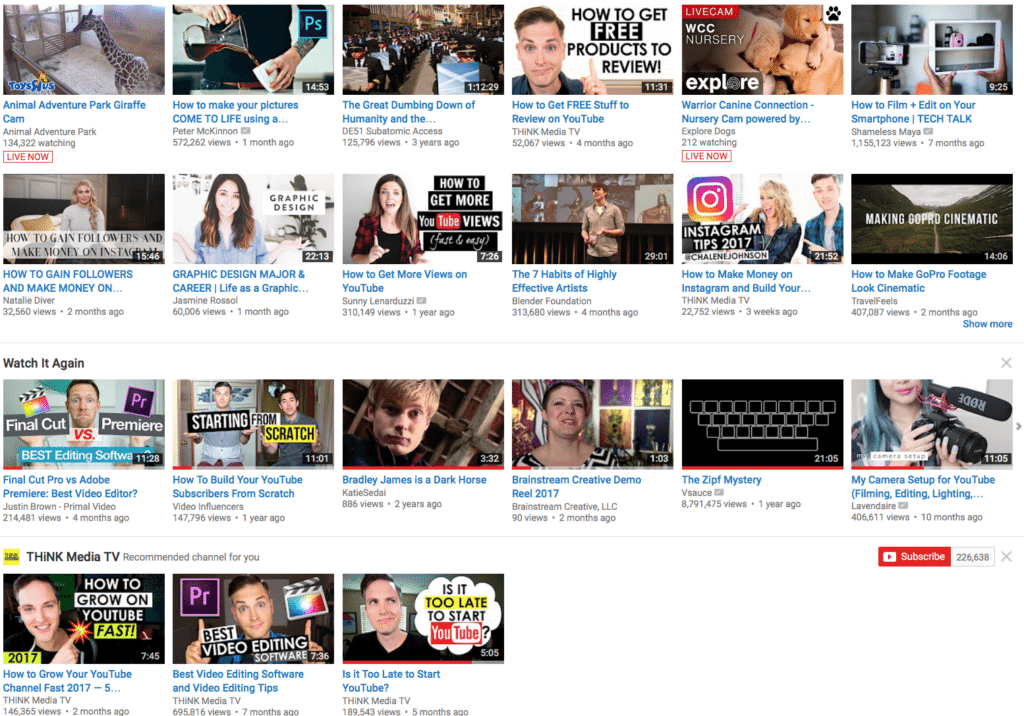Go to DE51 Subatomic Access channel

(392, 131)
